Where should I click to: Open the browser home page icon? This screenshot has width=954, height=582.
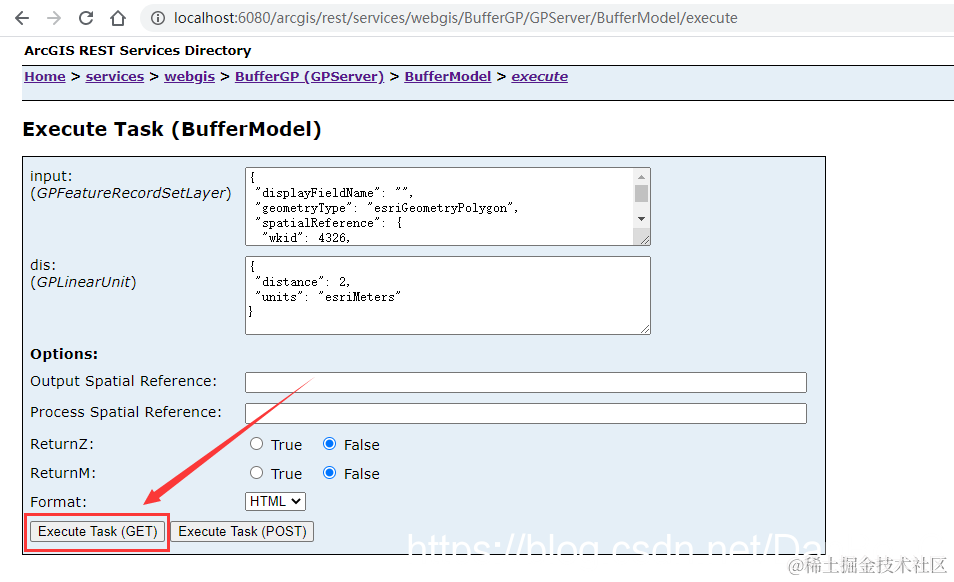[118, 18]
